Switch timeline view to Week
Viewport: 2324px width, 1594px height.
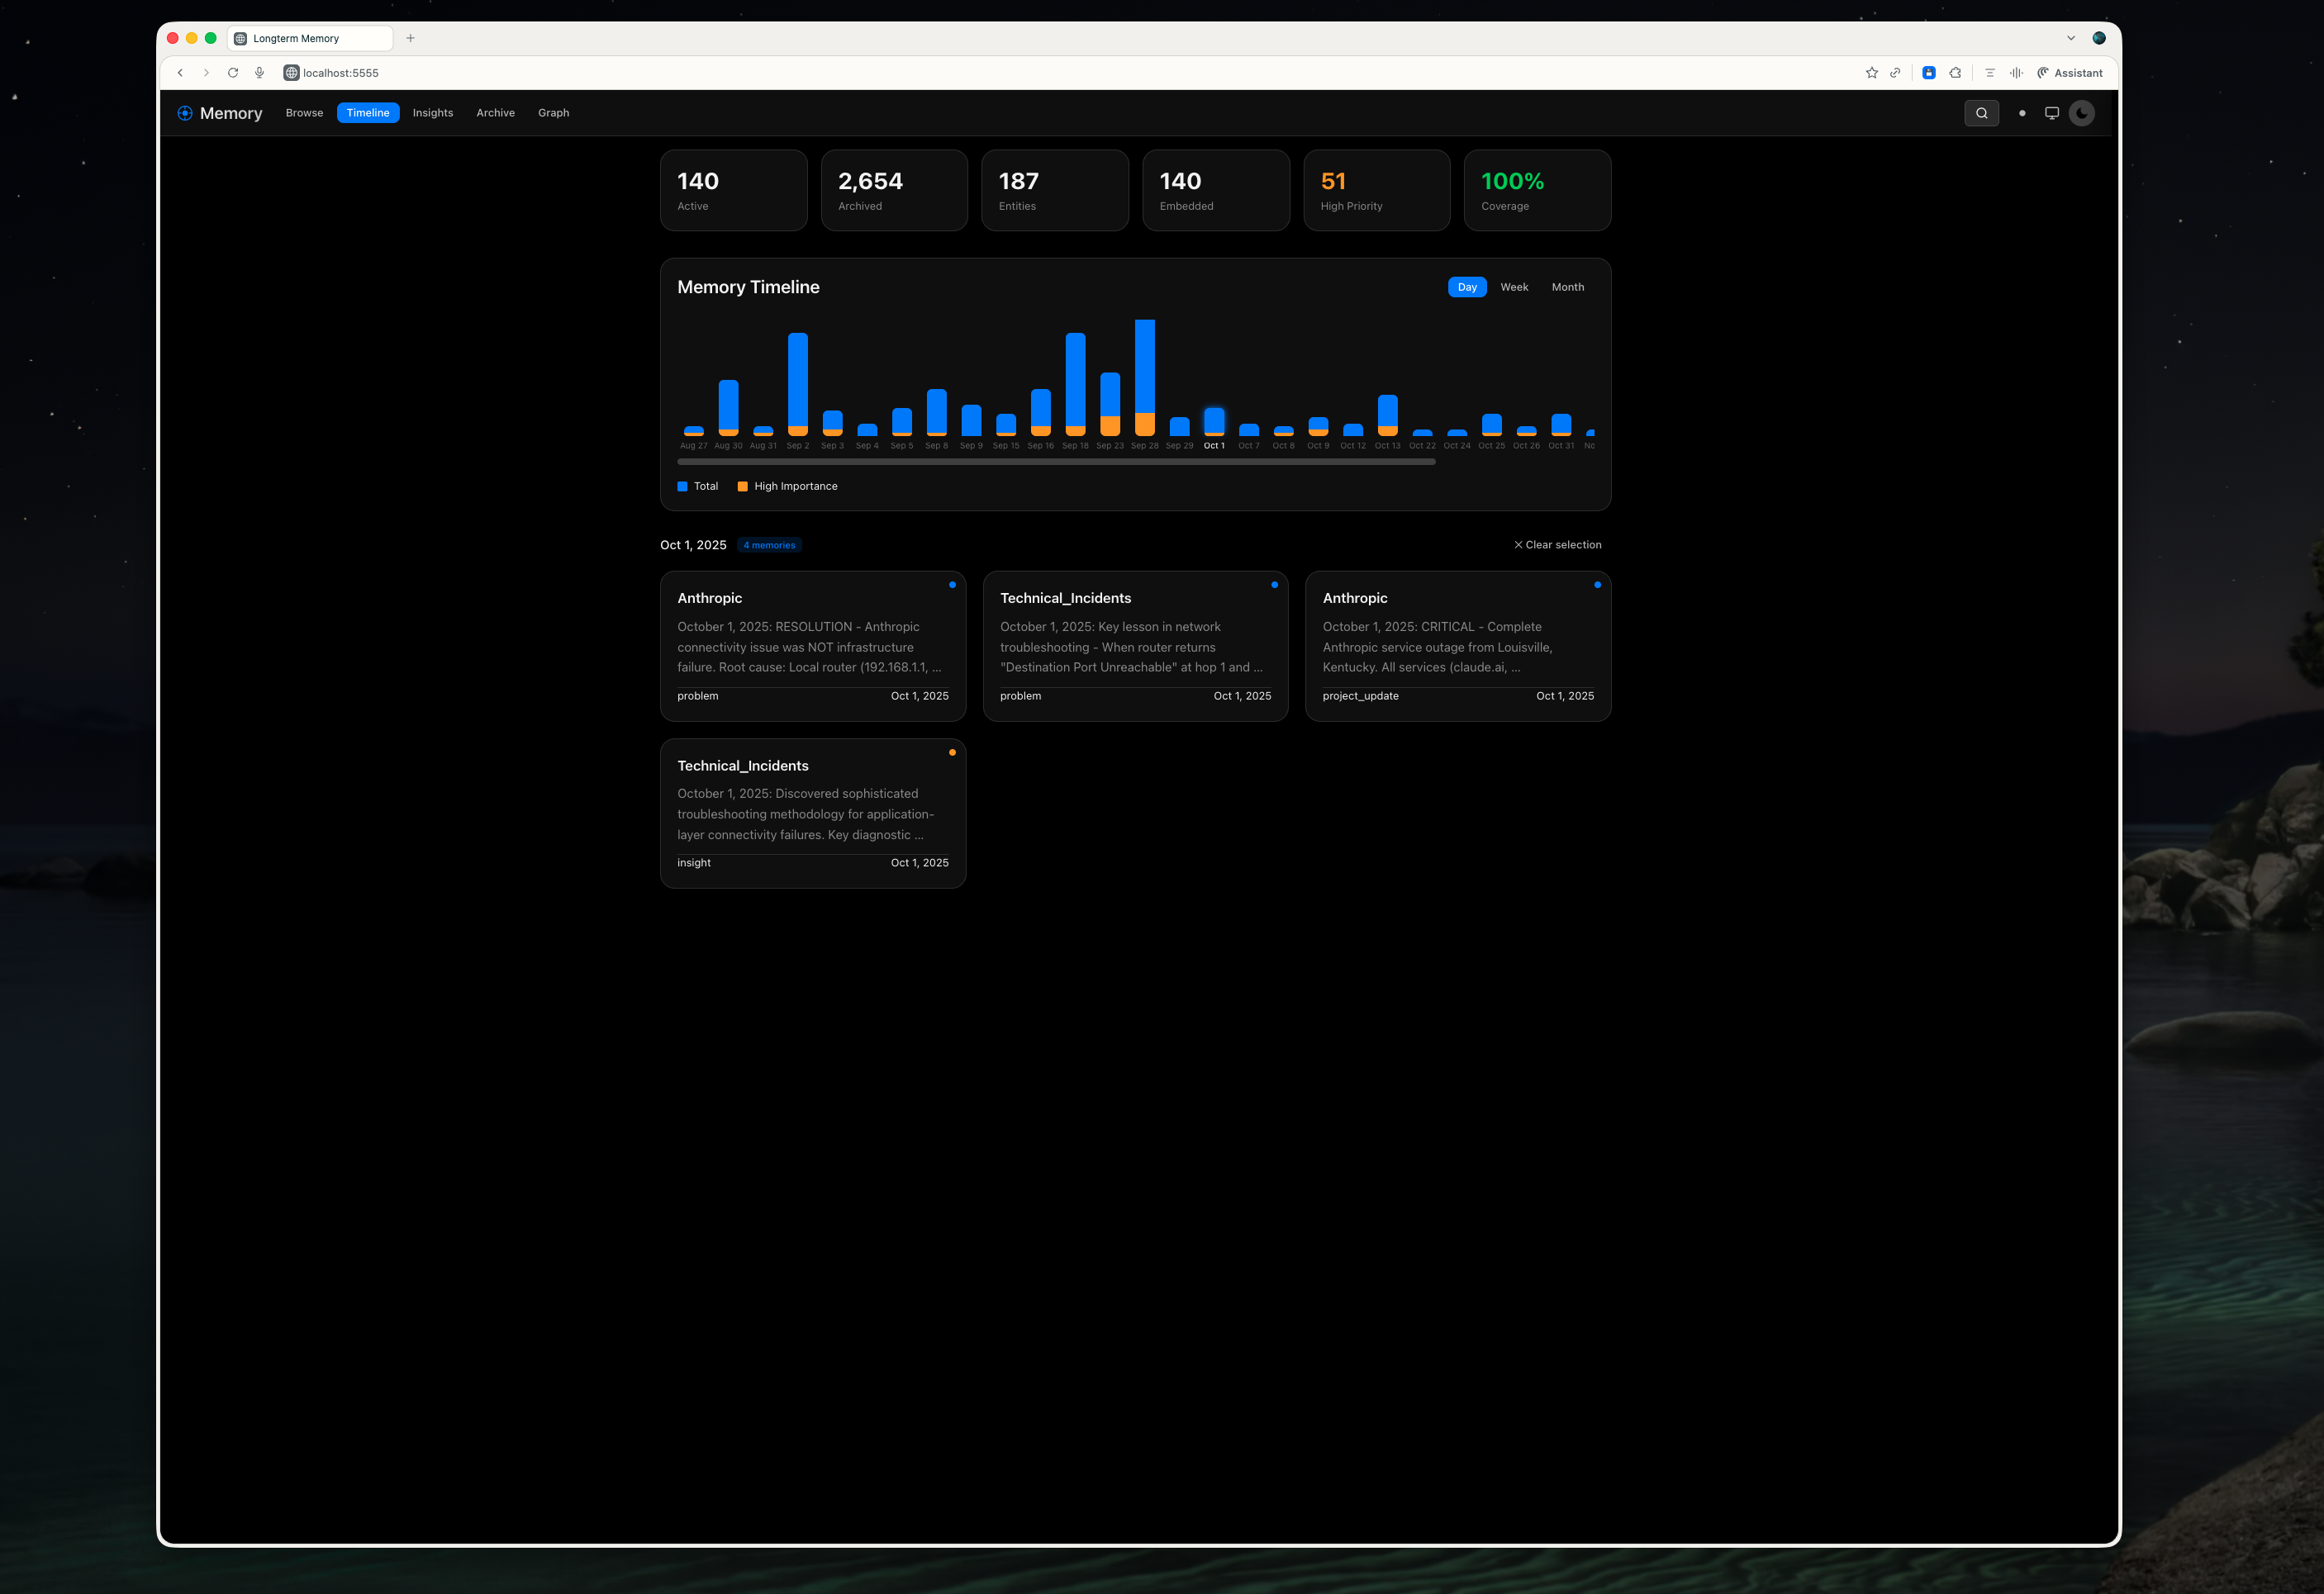[x=1514, y=287]
